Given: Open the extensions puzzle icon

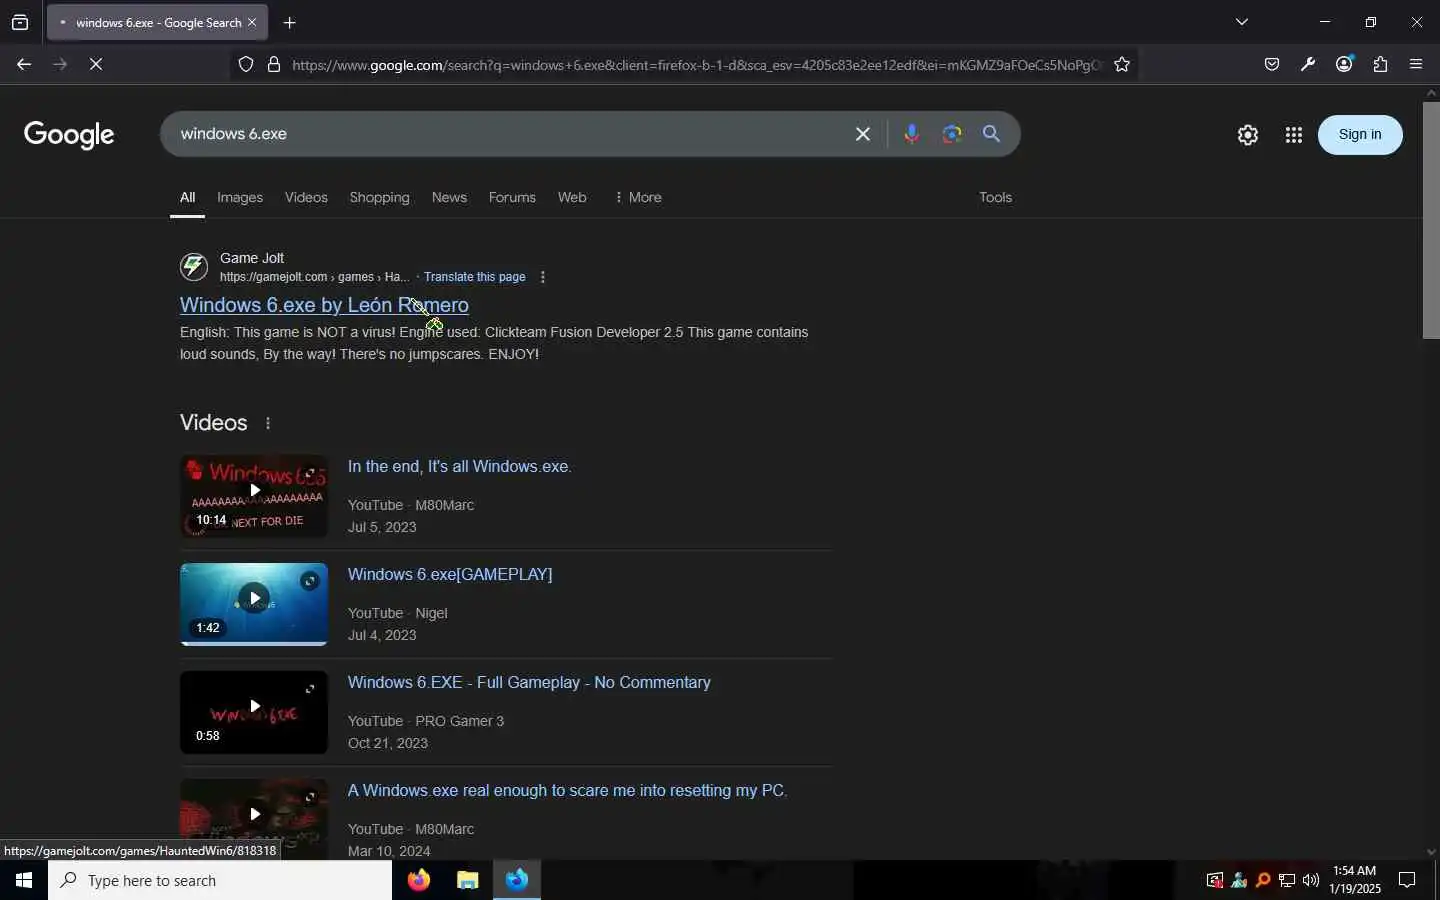Looking at the screenshot, I should coord(1381,65).
